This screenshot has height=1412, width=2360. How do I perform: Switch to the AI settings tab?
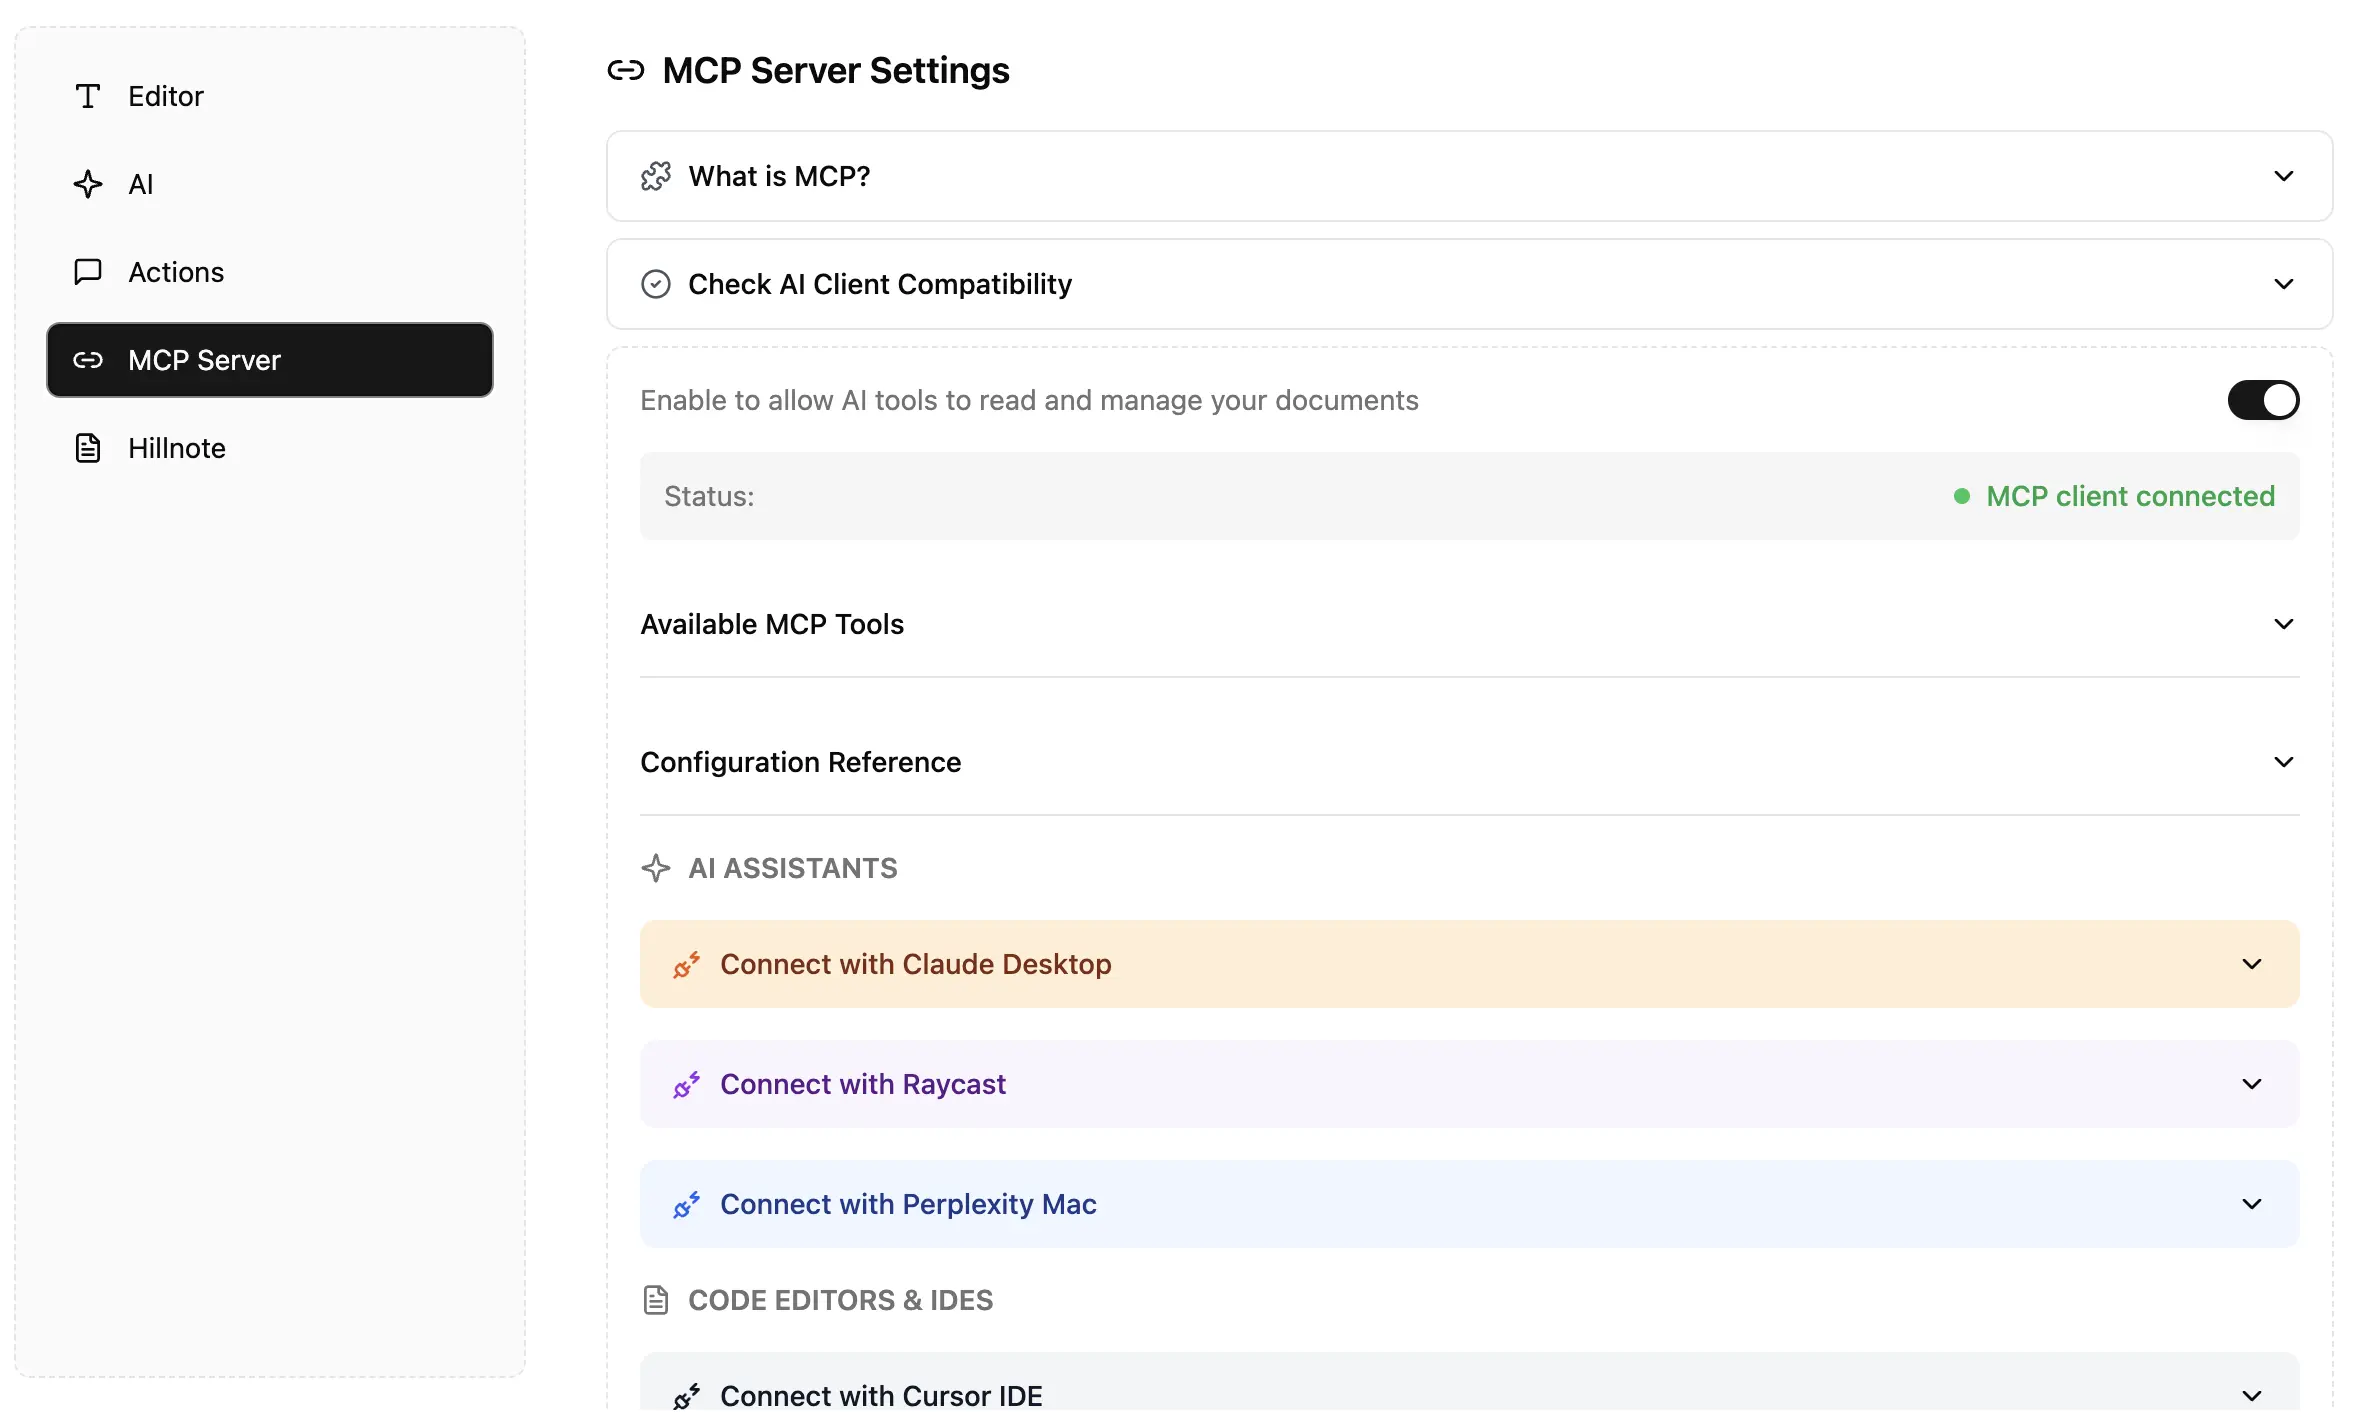click(140, 184)
